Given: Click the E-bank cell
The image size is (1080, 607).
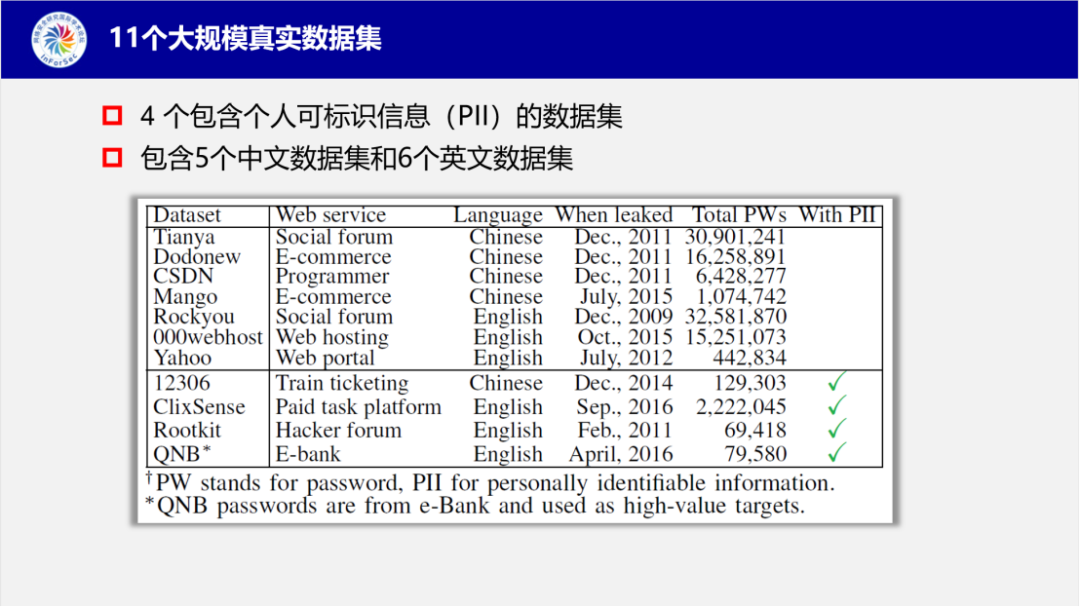Looking at the screenshot, I should (x=308, y=455).
